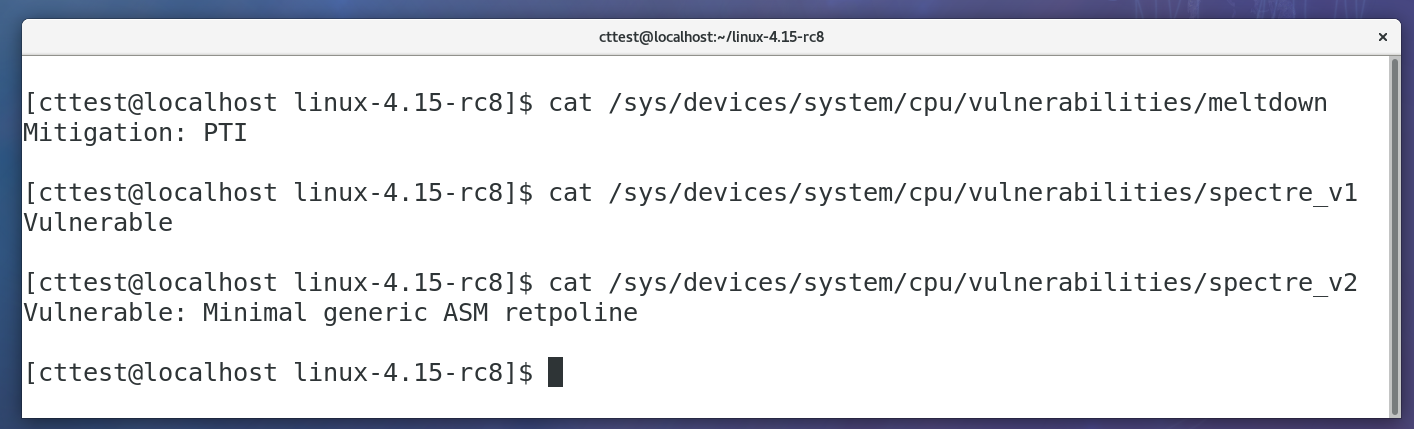This screenshot has height=429, width=1414.
Task: Click the word 'Mitigation:' in the first output
Action: 105,132
